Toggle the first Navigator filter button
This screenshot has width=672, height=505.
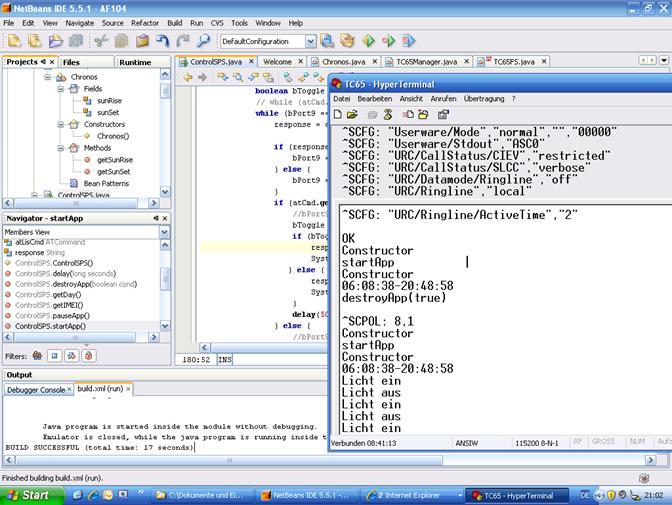tap(37, 355)
